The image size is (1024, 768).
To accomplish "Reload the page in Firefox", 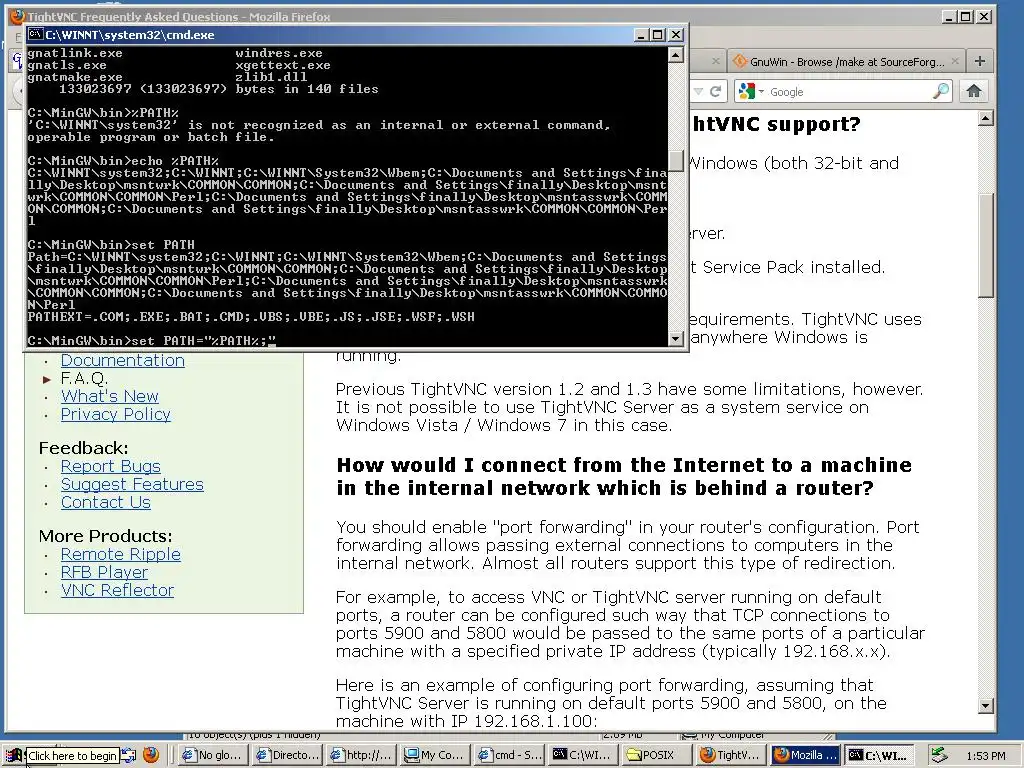I will click(x=715, y=91).
